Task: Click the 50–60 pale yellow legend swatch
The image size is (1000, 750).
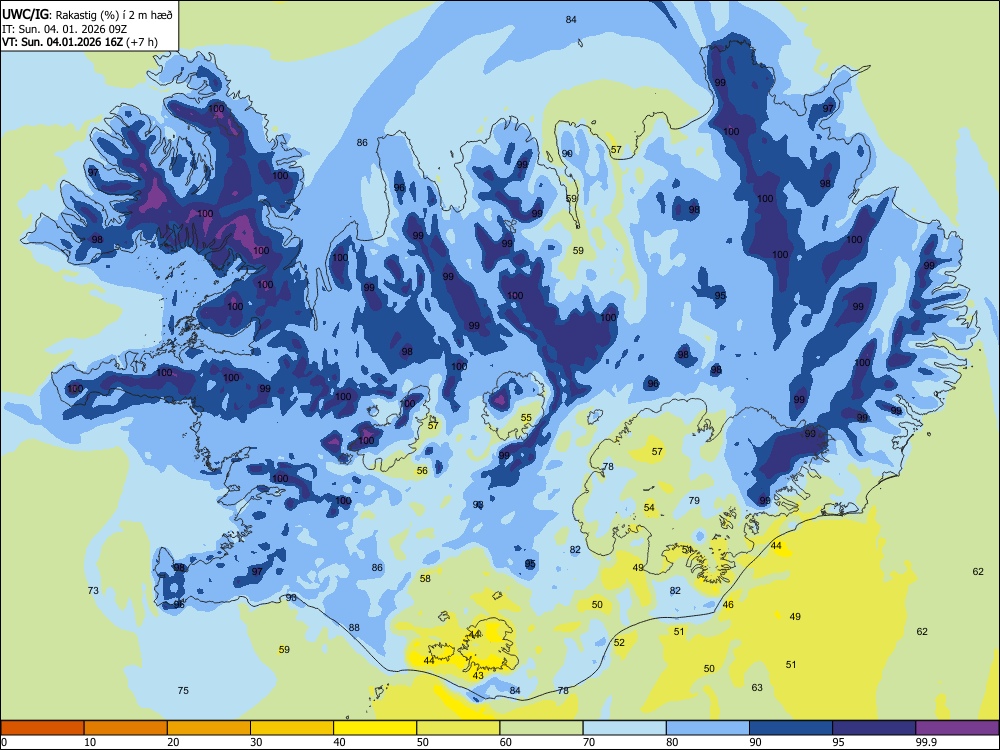Action: click(x=459, y=728)
